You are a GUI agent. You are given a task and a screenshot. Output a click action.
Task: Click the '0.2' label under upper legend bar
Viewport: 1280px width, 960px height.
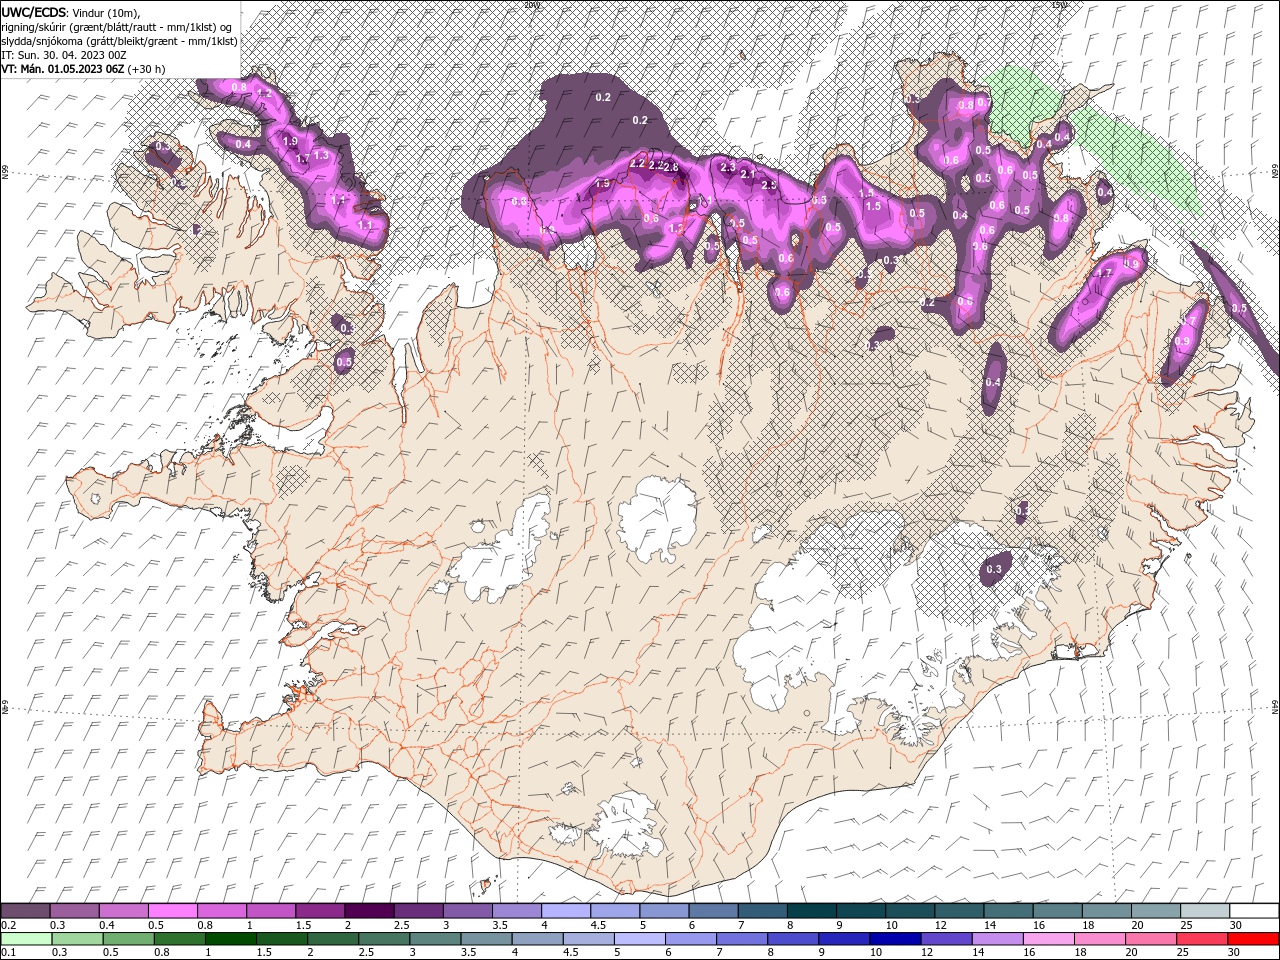coord(8,925)
